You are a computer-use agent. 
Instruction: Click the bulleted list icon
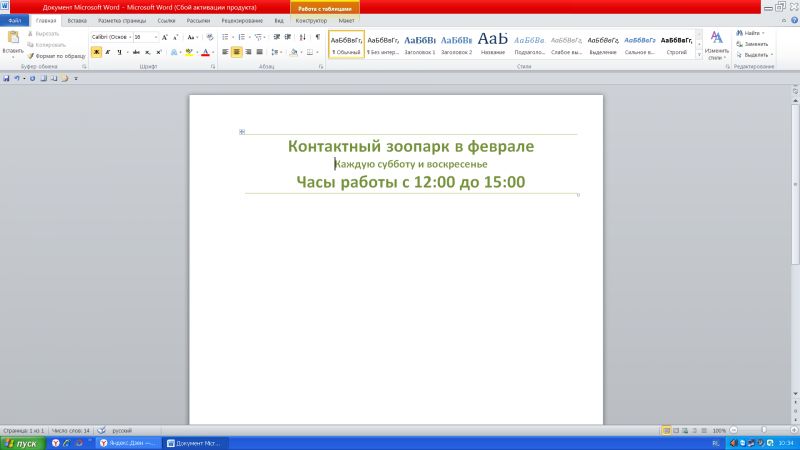[226, 36]
